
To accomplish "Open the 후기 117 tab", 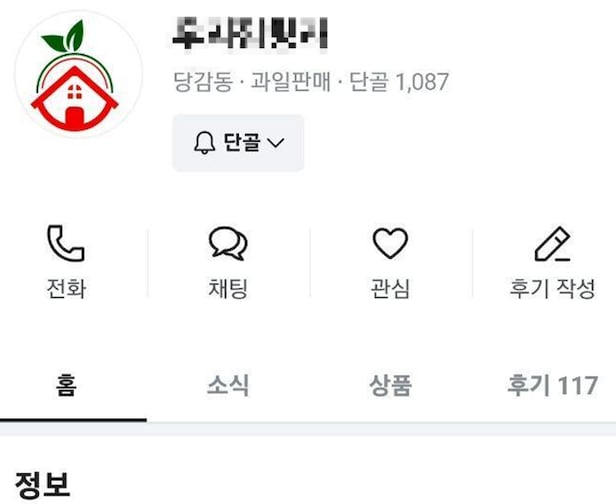I will (x=552, y=385).
